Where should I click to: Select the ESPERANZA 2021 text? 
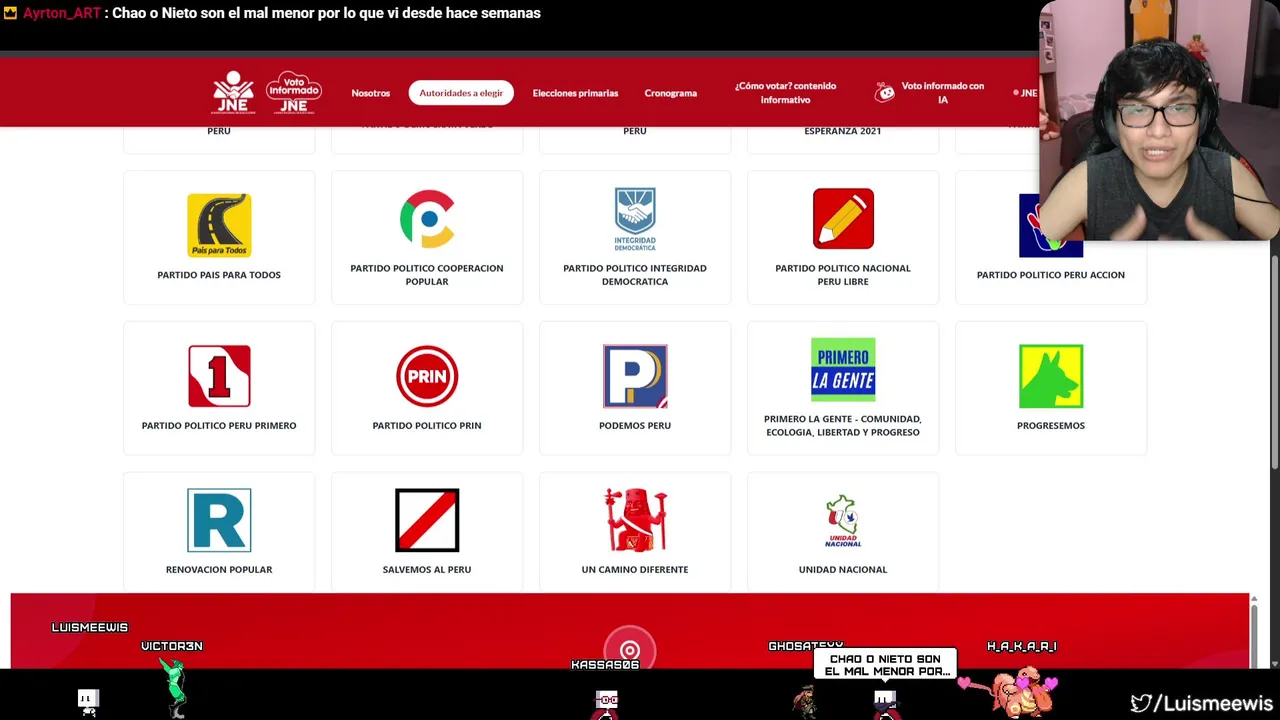click(843, 131)
